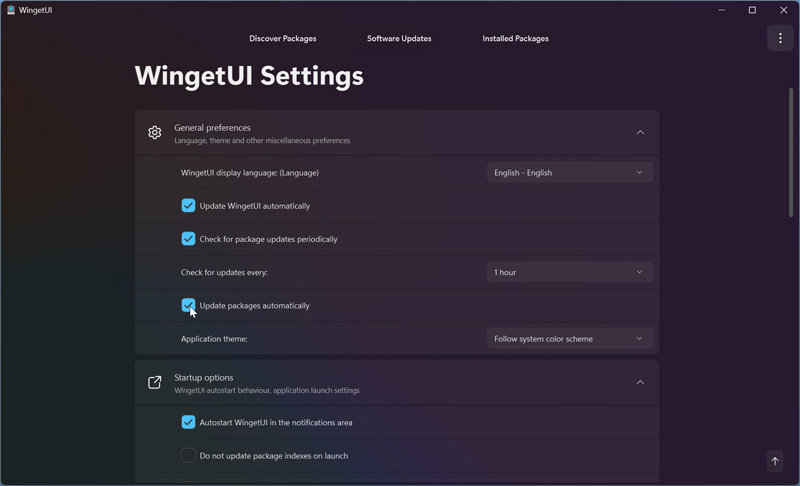Screen dimensions: 800x486
Task: Toggle Check for package updates periodically
Action: point(188,239)
